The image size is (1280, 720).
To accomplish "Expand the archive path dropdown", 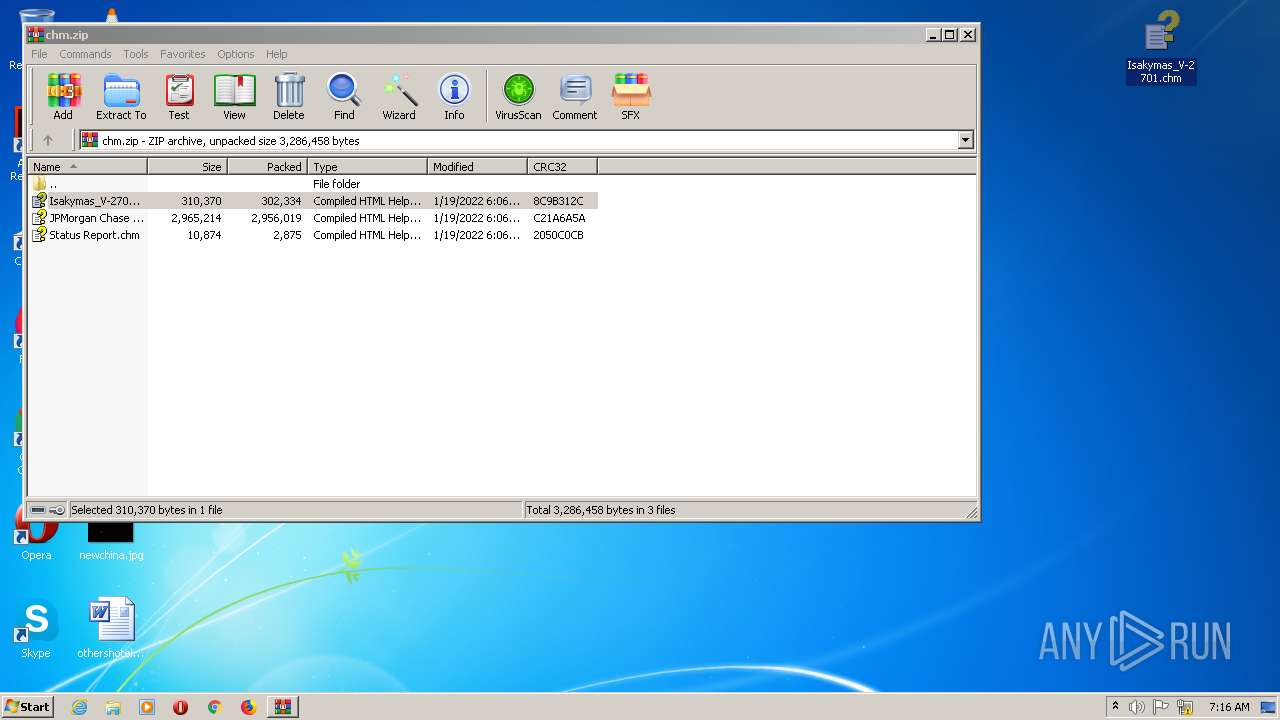I will pyautogui.click(x=966, y=140).
